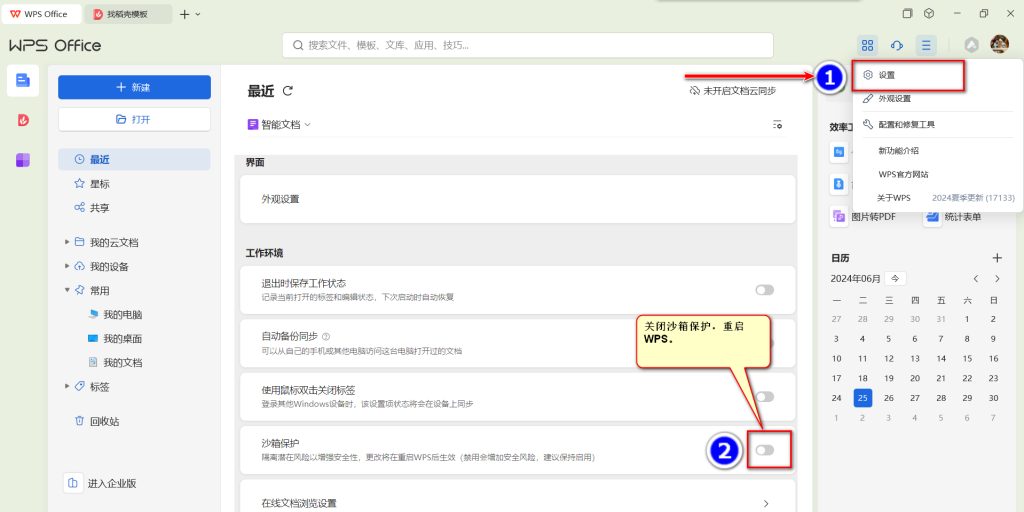The image size is (1024, 512).
Task: Create a new document with the 新建 button
Action: pyautogui.click(x=135, y=88)
